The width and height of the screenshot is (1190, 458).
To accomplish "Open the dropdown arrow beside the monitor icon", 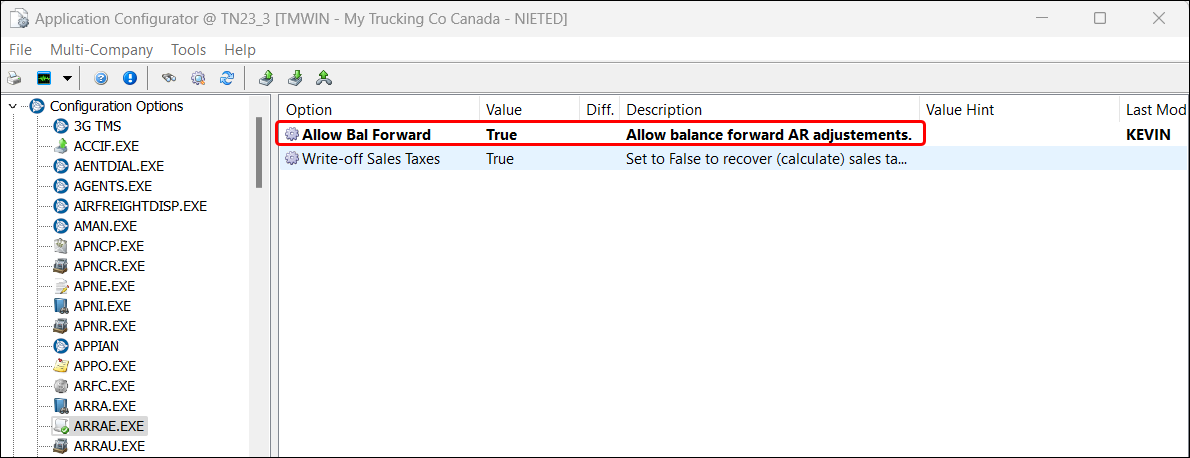I will click(67, 78).
